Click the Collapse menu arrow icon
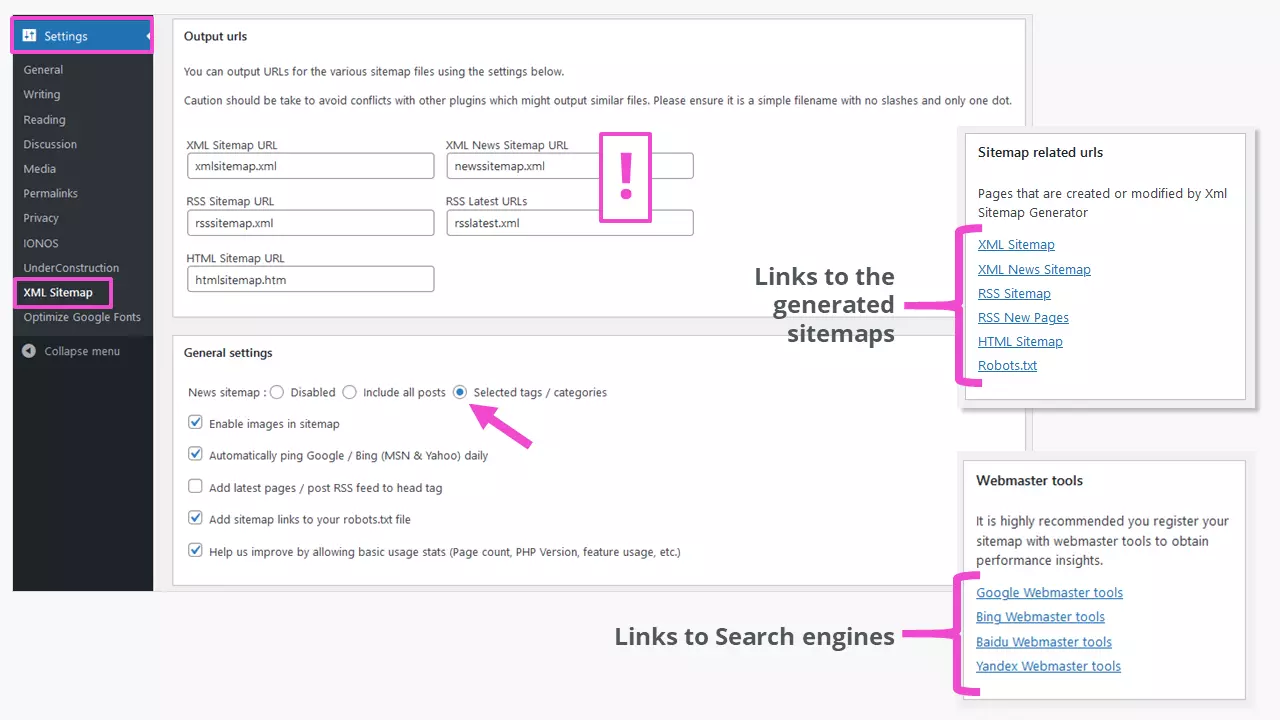 (x=29, y=351)
